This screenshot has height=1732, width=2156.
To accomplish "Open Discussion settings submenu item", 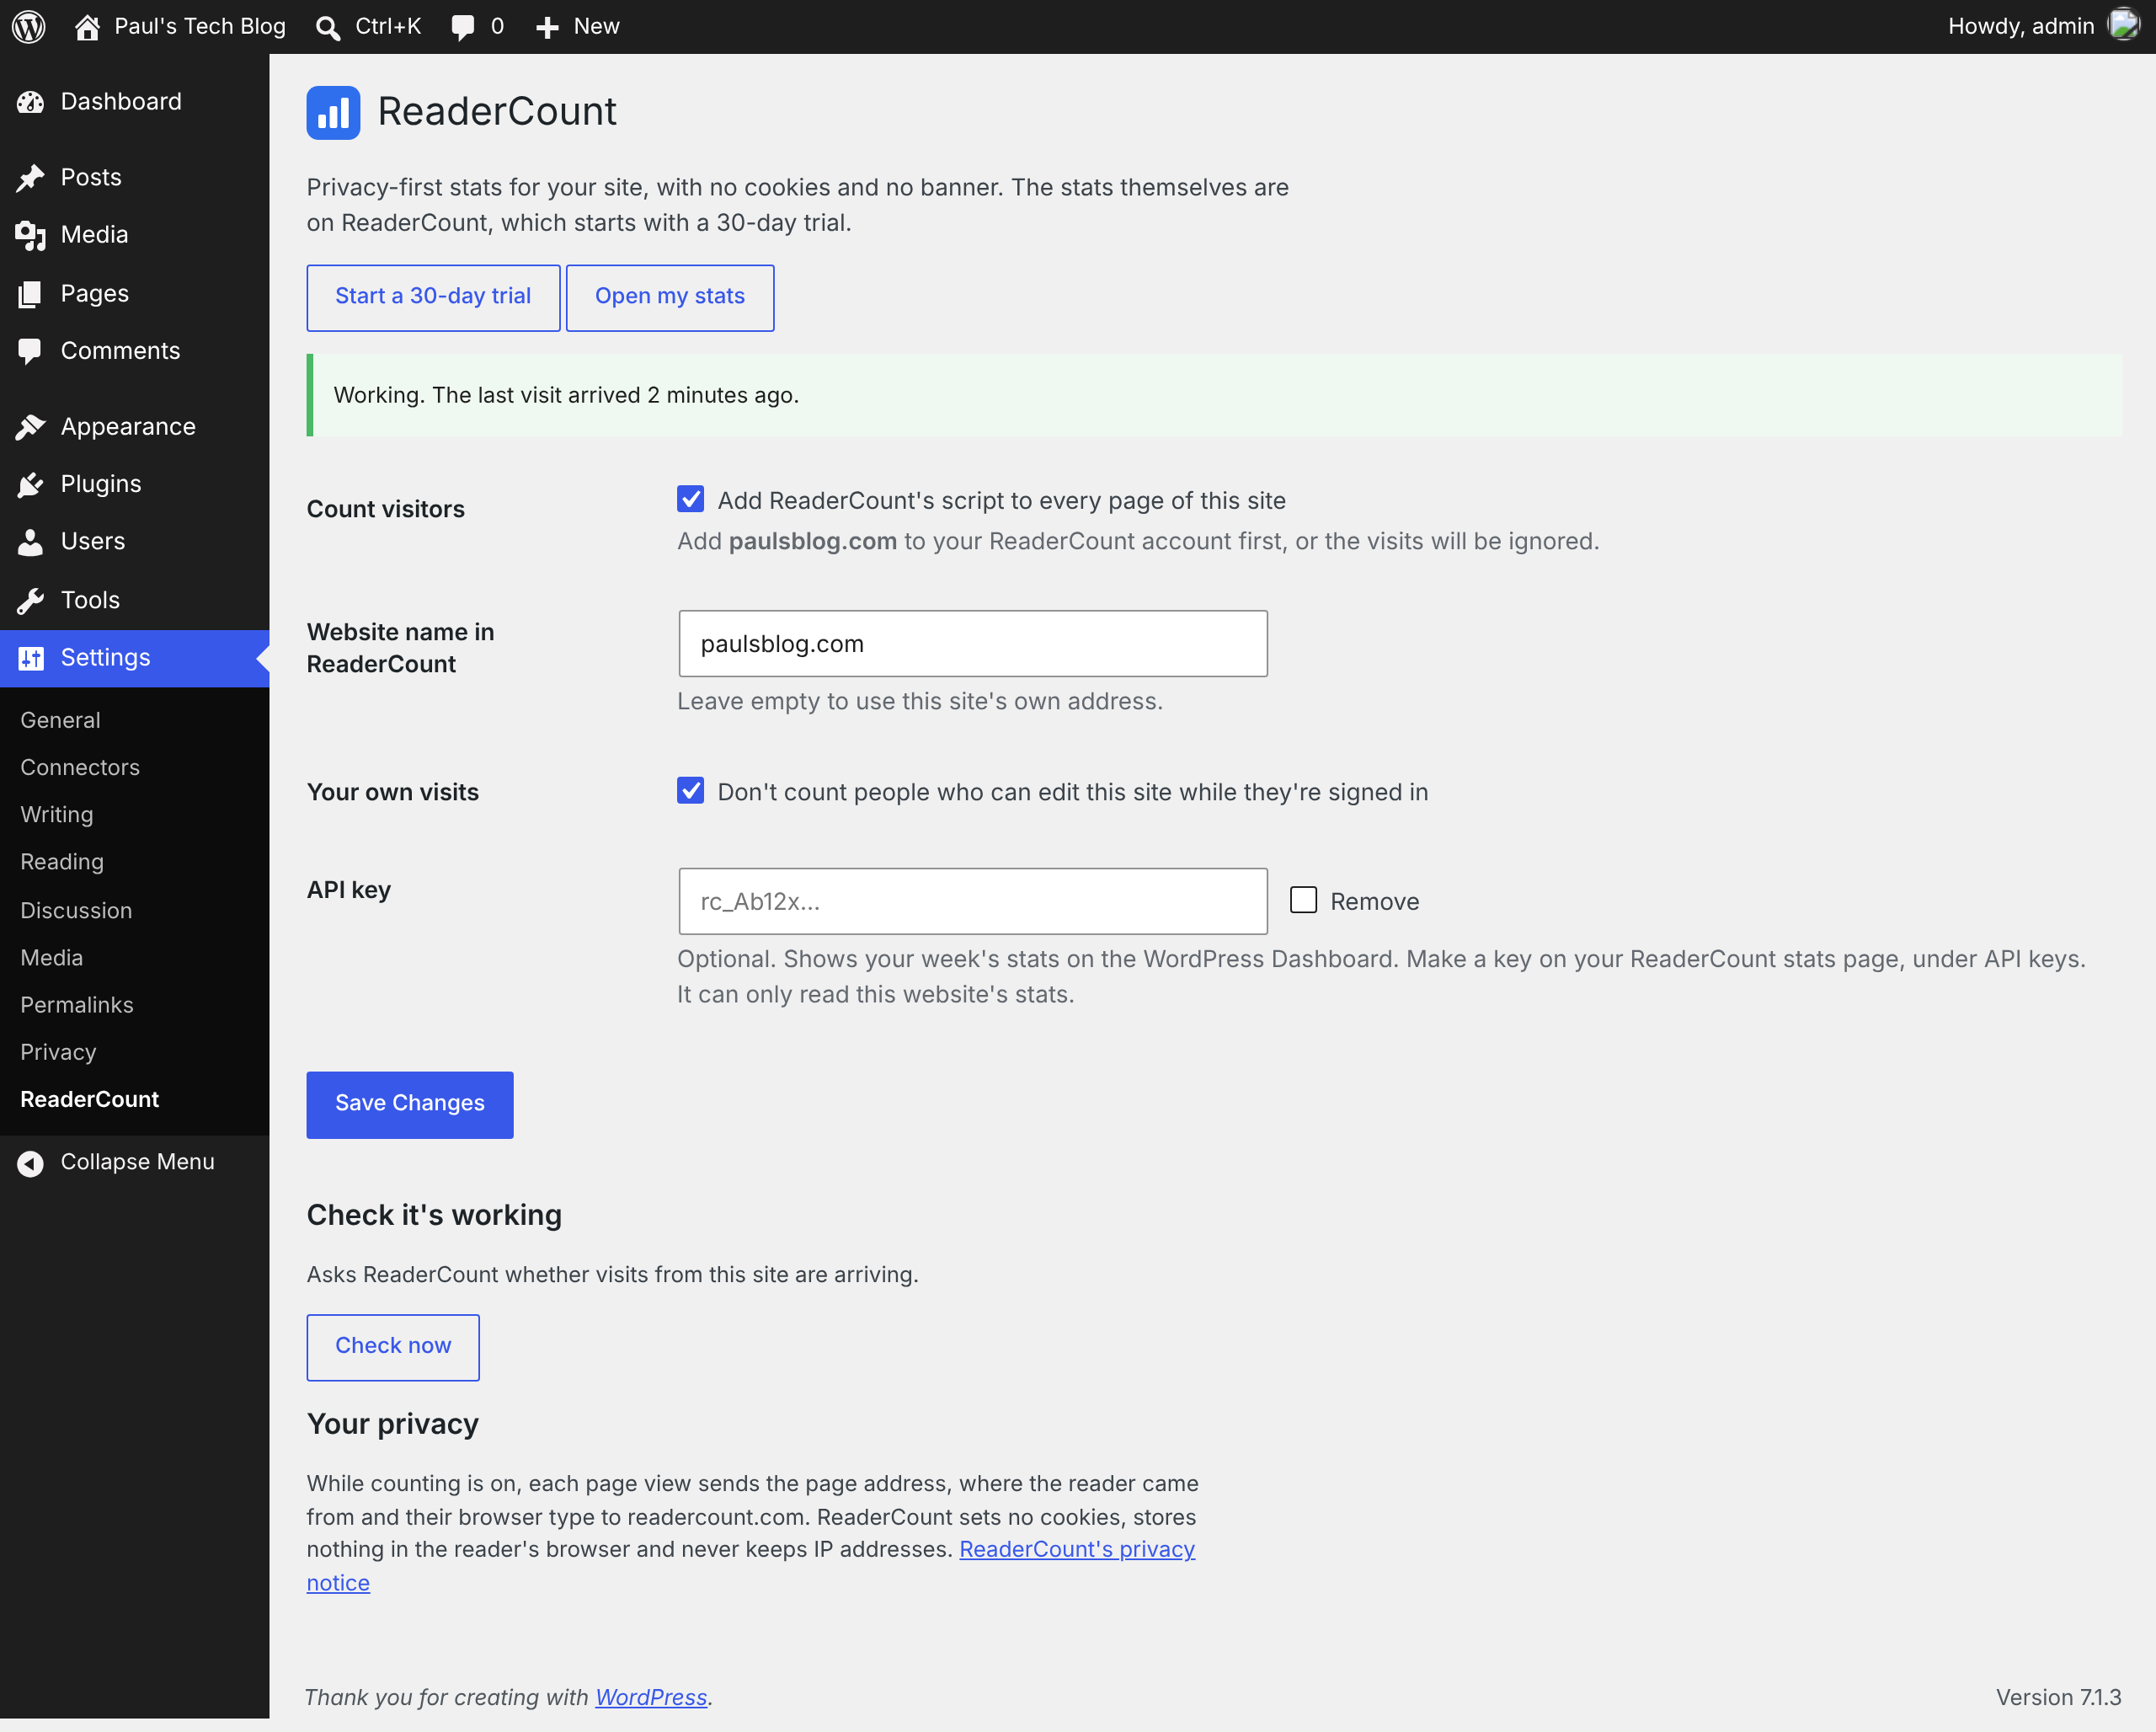I will [x=76, y=910].
